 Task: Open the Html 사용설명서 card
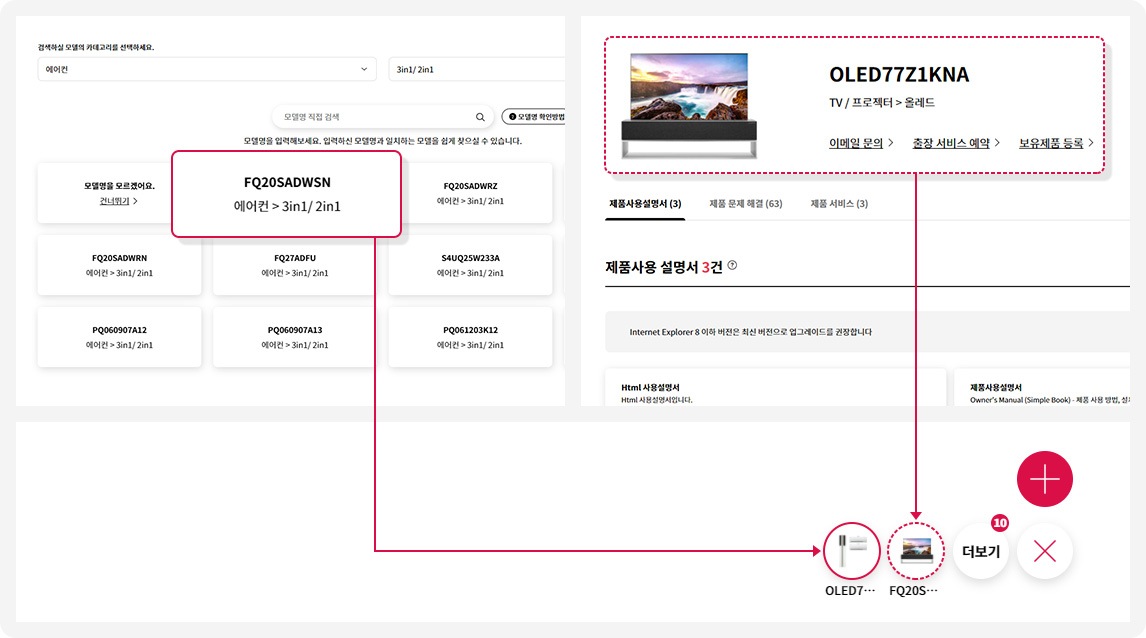click(775, 388)
